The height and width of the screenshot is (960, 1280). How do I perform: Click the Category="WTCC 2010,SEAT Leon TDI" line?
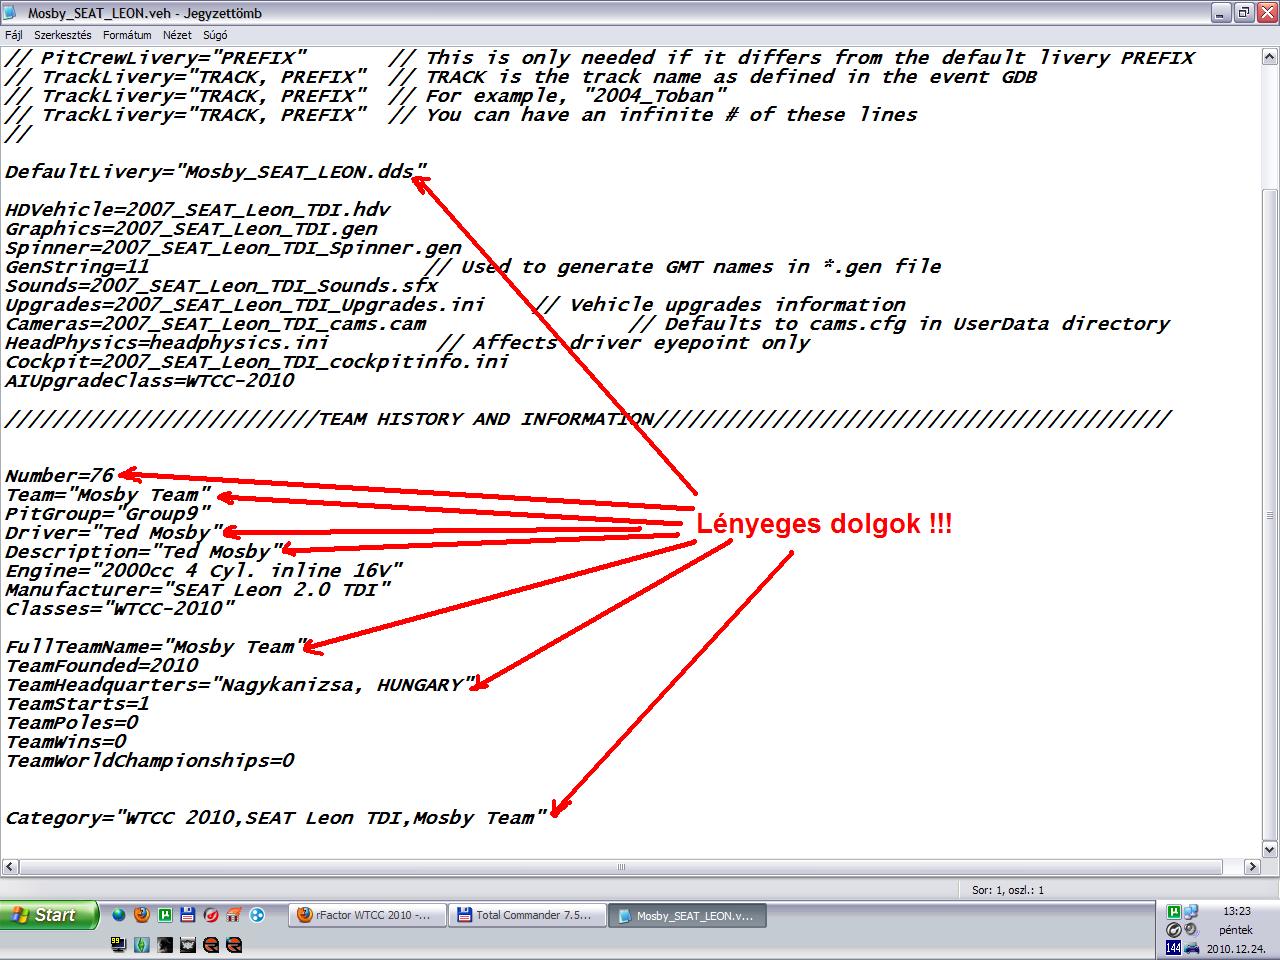[x=277, y=818]
